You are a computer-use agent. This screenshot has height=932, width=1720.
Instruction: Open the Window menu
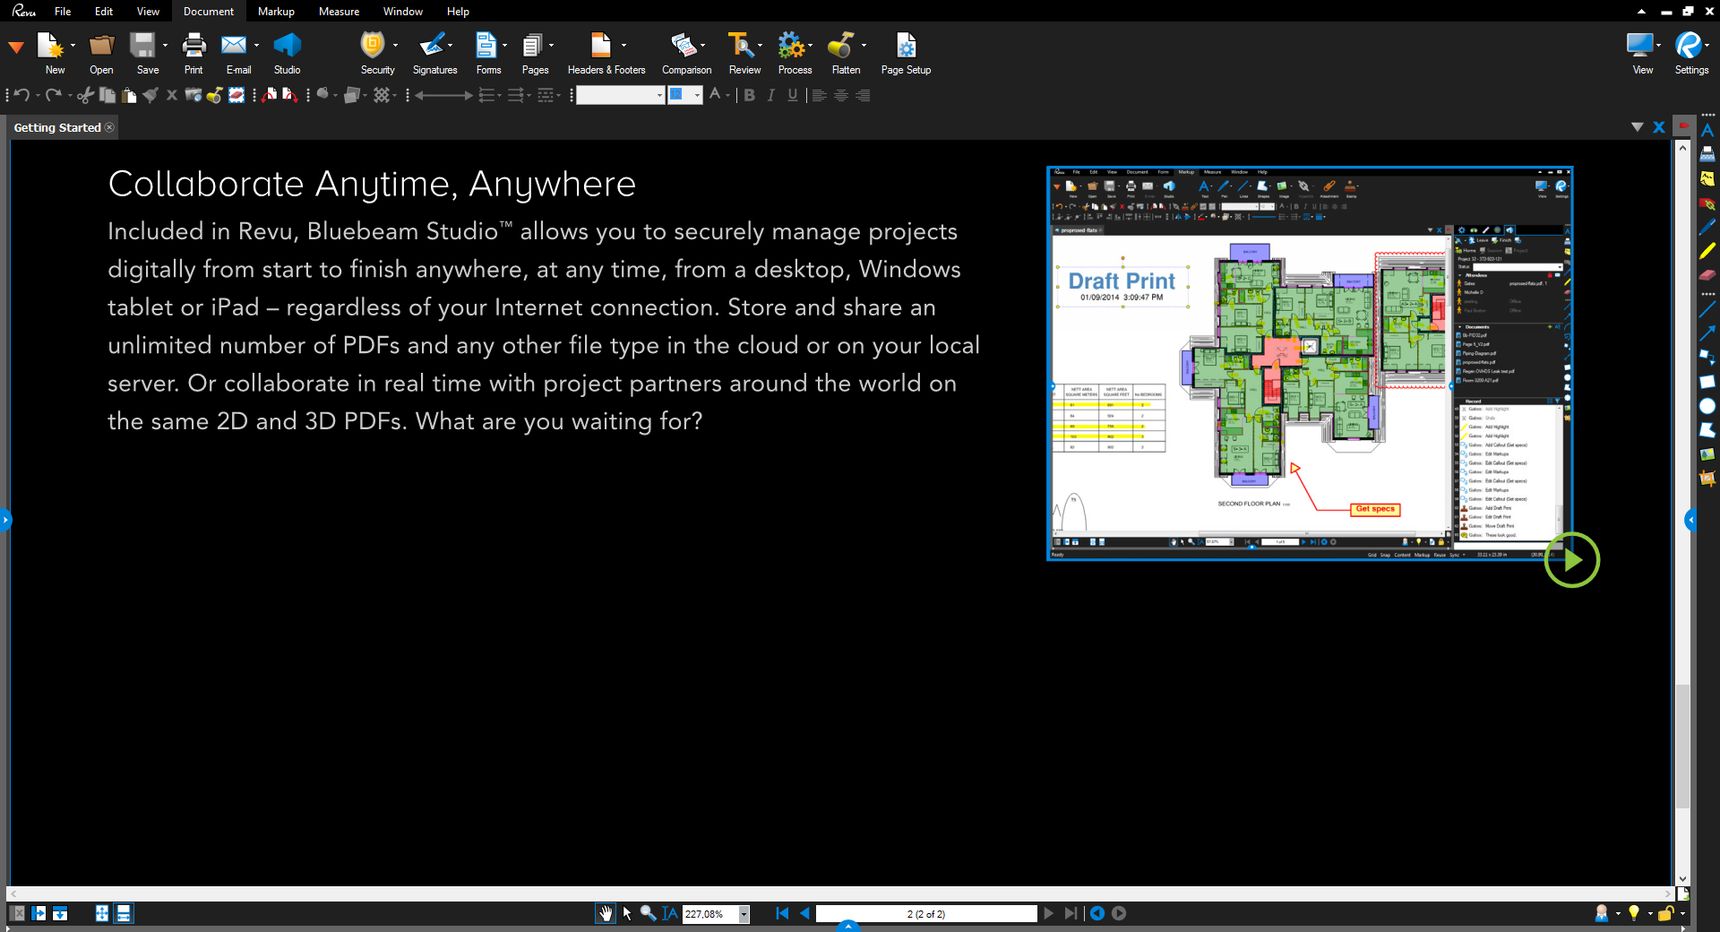[x=403, y=11]
